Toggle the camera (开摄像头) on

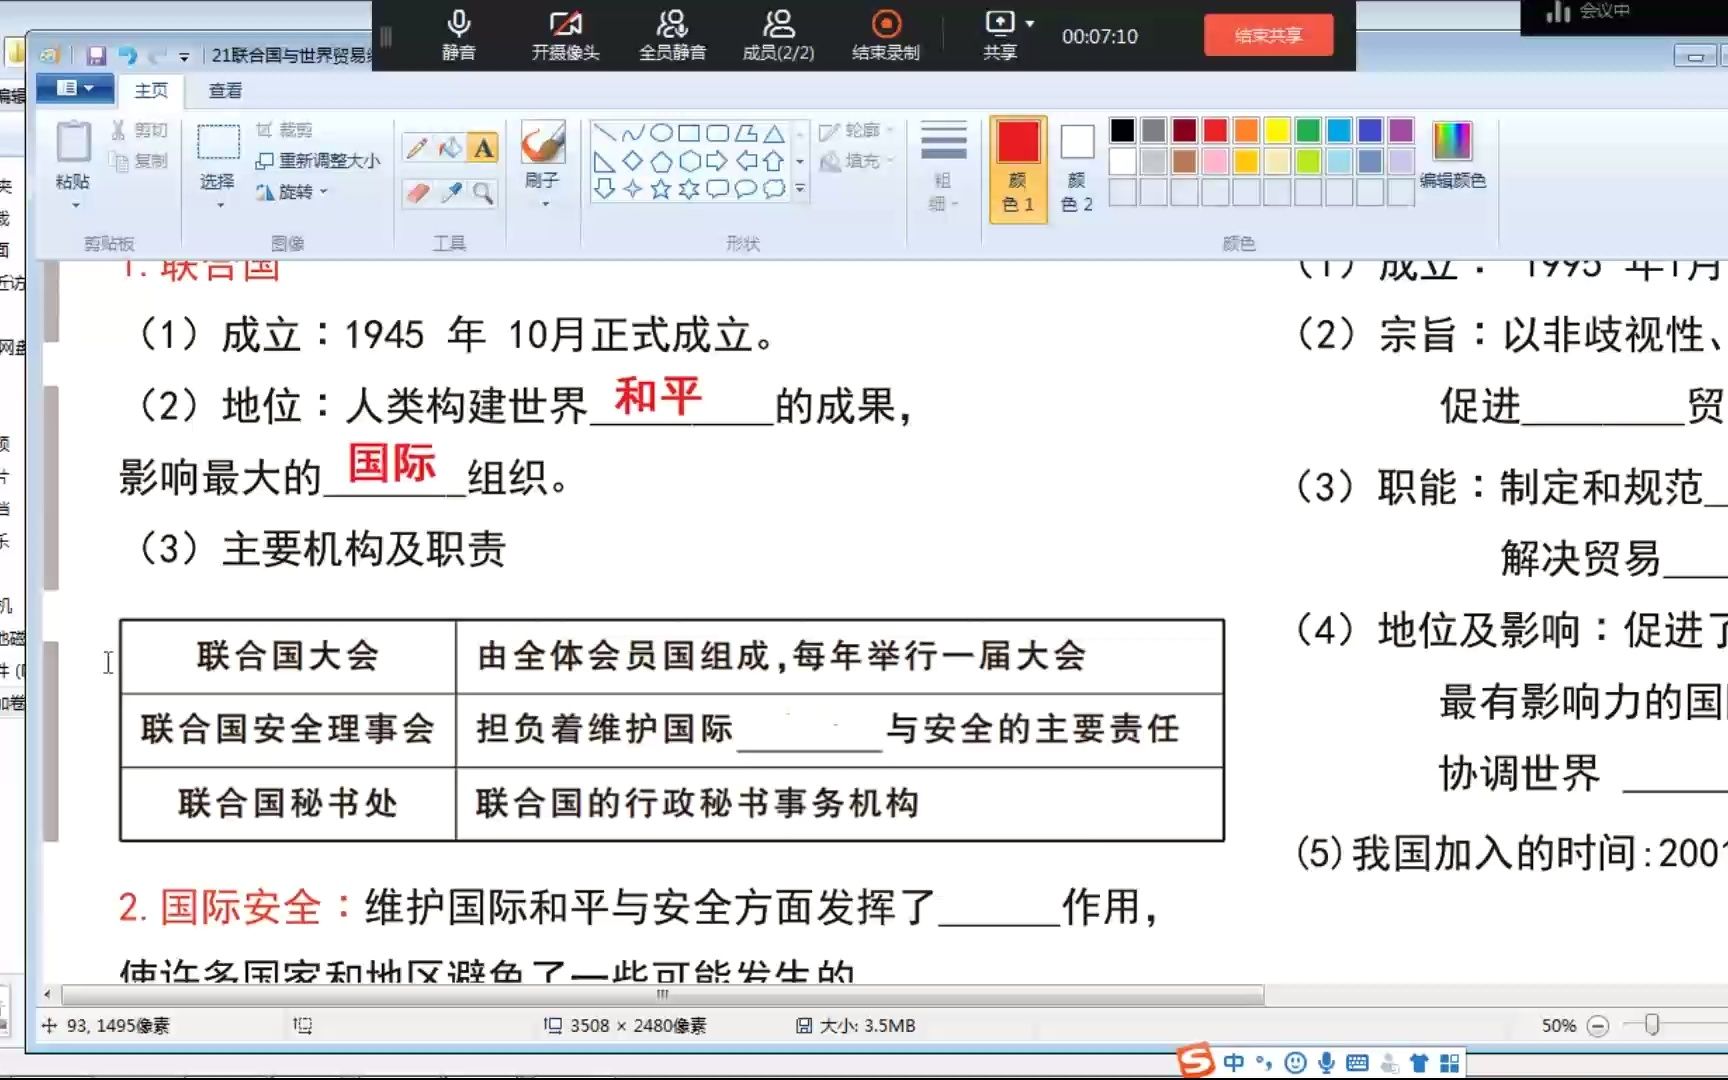(x=565, y=35)
